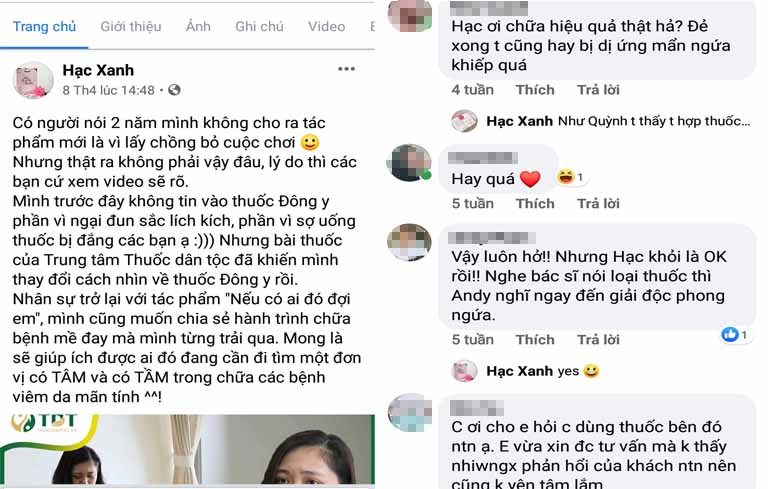Click Hạc Xanh avatar beside 'yes' reply
Screen dimensions: 768x489
(x=464, y=371)
